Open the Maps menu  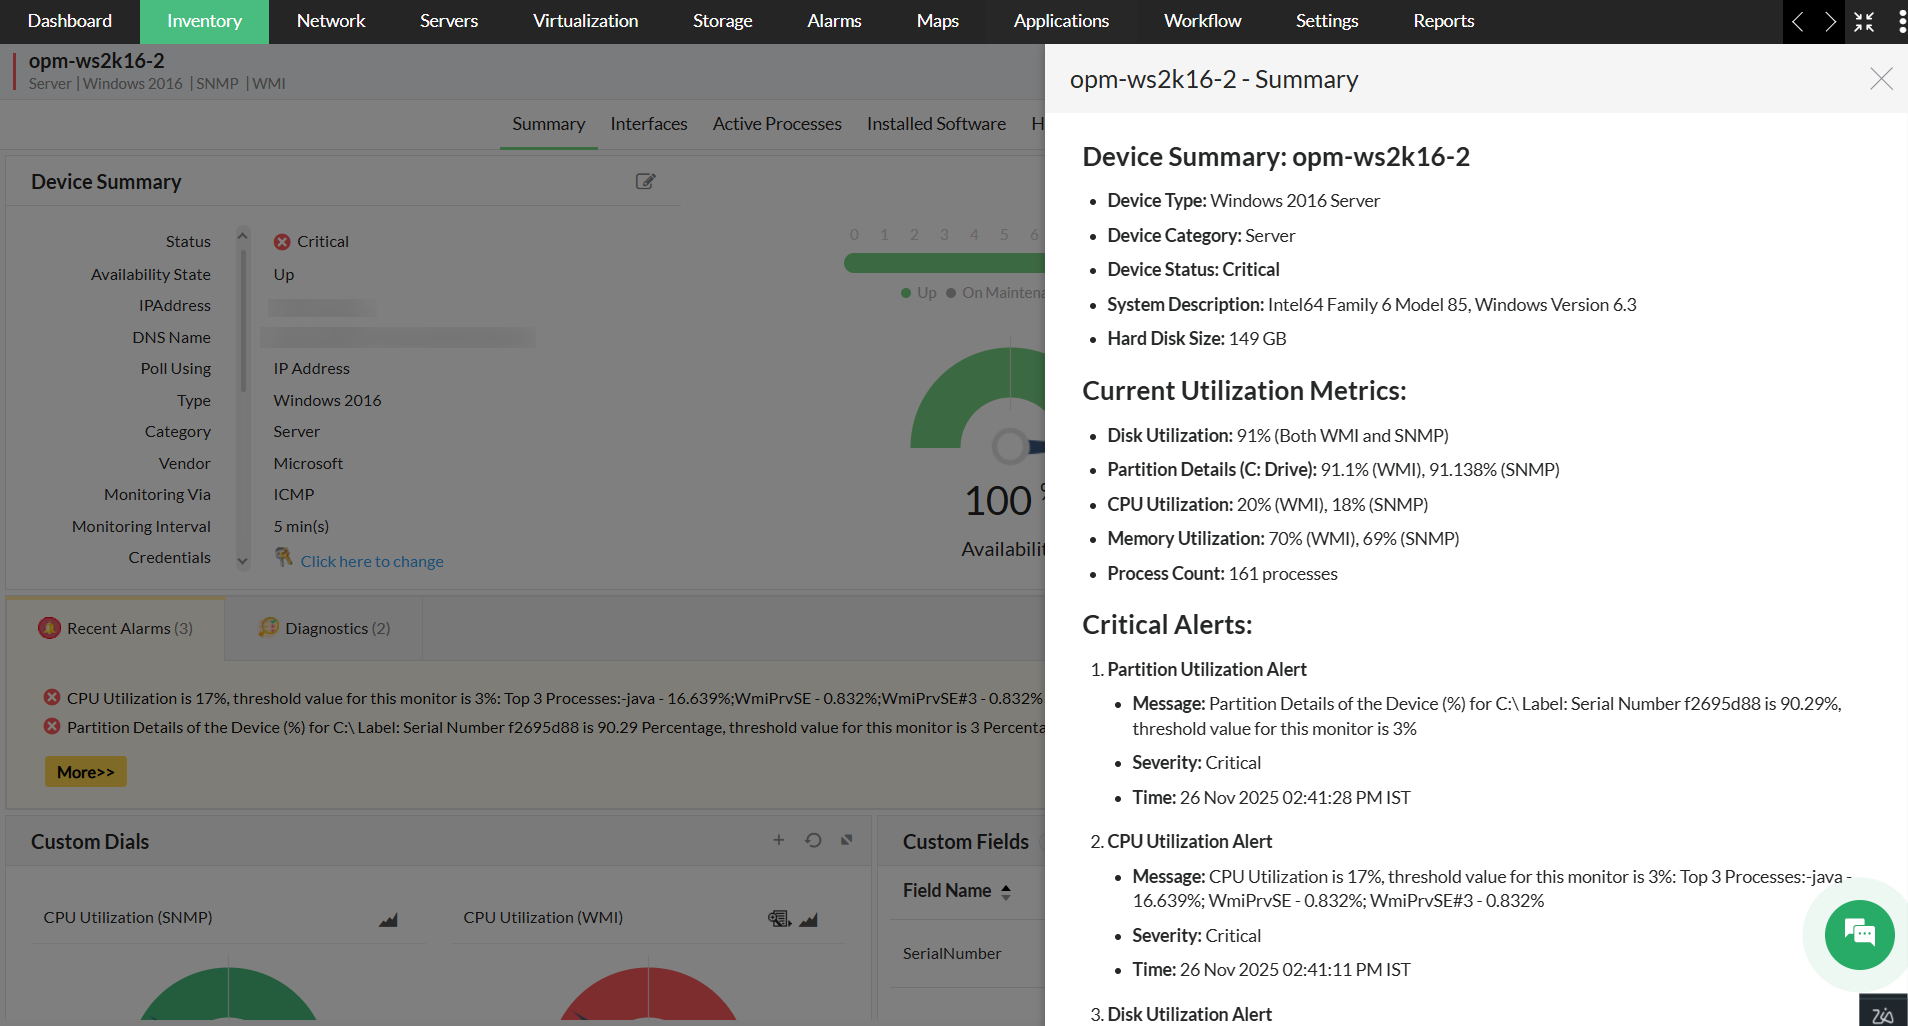[938, 21]
